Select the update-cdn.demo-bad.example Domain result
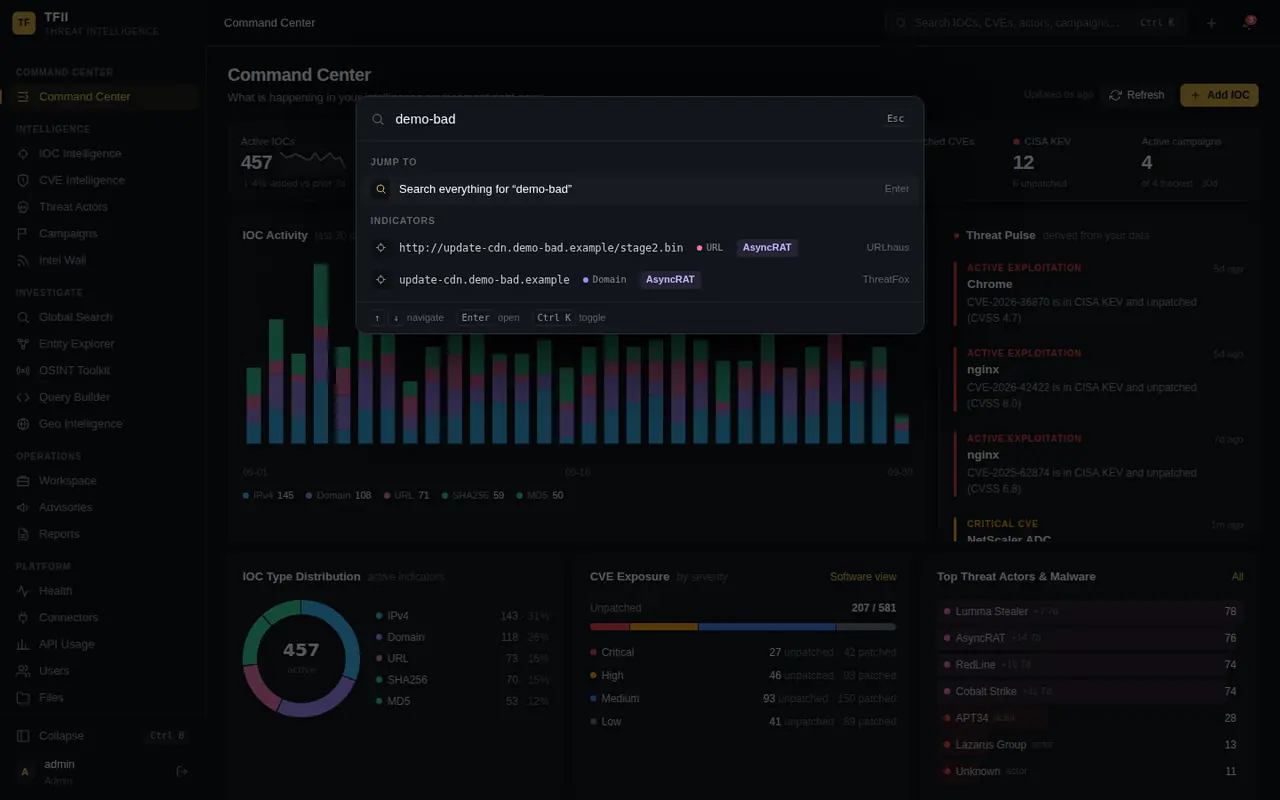The width and height of the screenshot is (1280, 800). (x=640, y=280)
